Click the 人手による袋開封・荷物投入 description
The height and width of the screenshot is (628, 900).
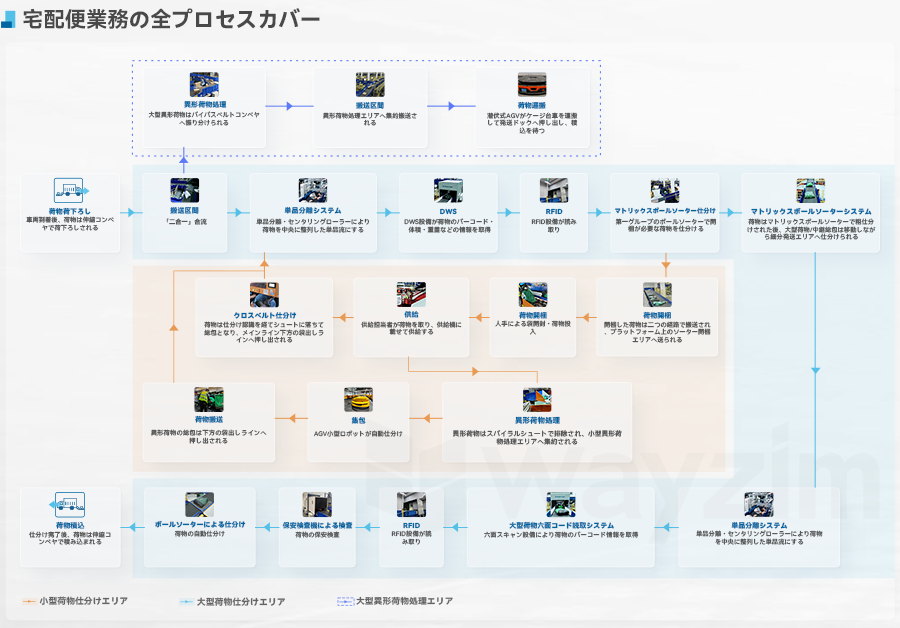point(533,328)
